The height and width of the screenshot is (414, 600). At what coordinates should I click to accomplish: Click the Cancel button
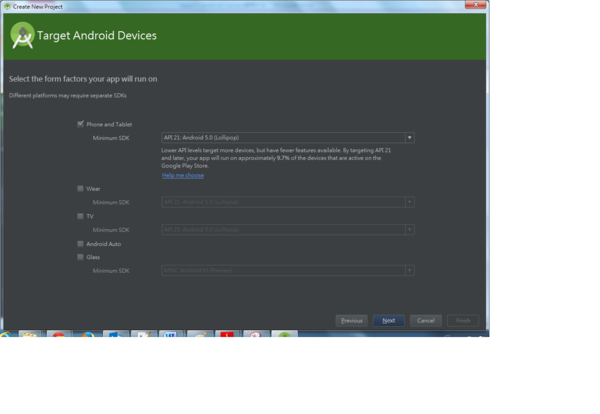(425, 320)
